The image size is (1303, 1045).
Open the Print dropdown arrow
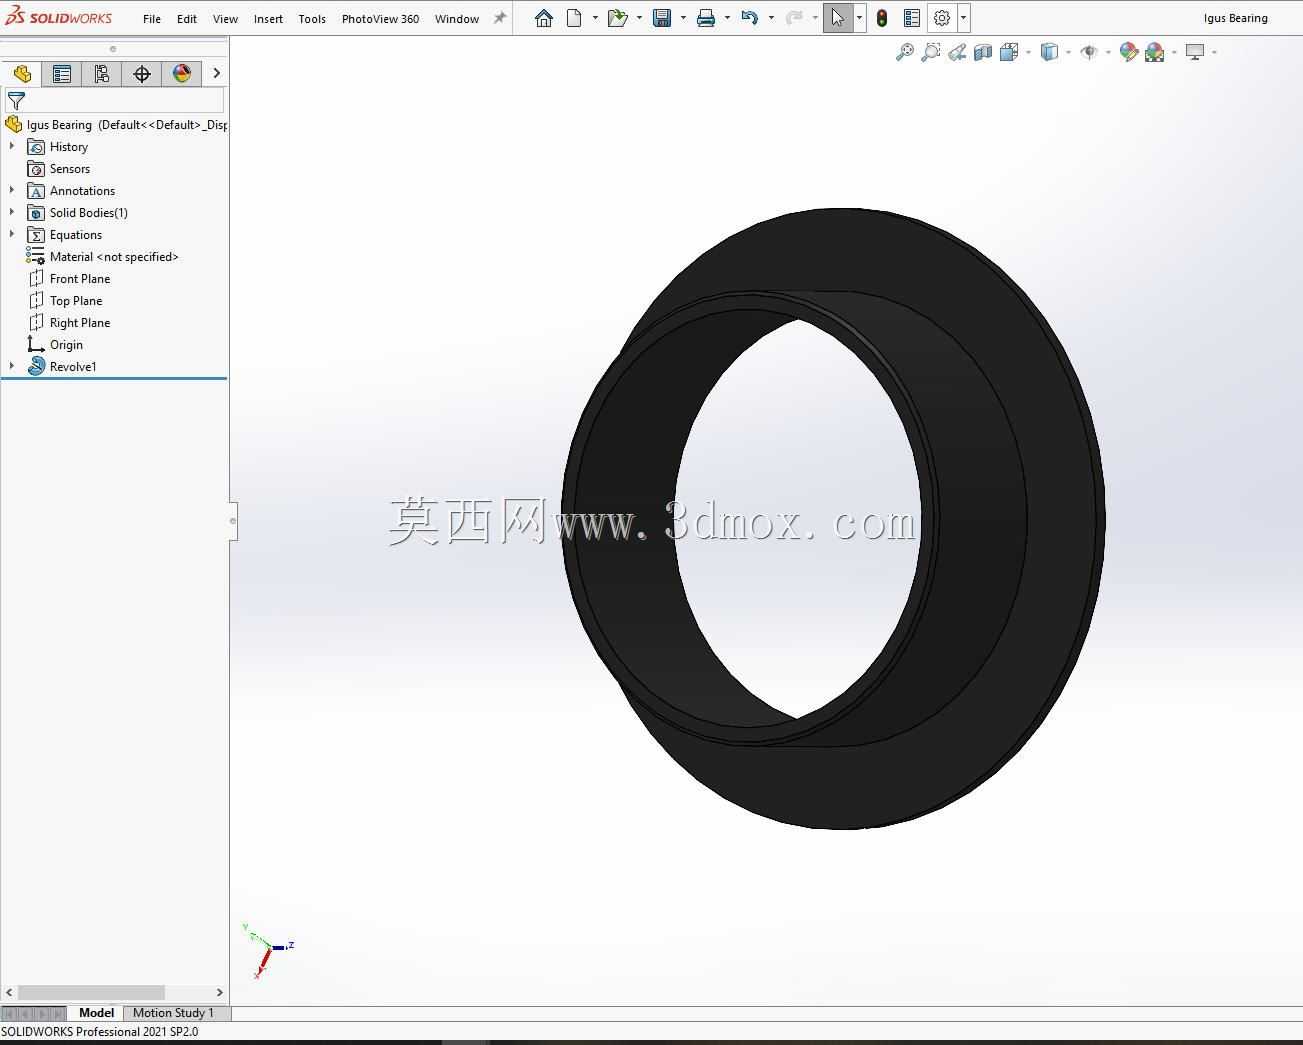click(727, 18)
